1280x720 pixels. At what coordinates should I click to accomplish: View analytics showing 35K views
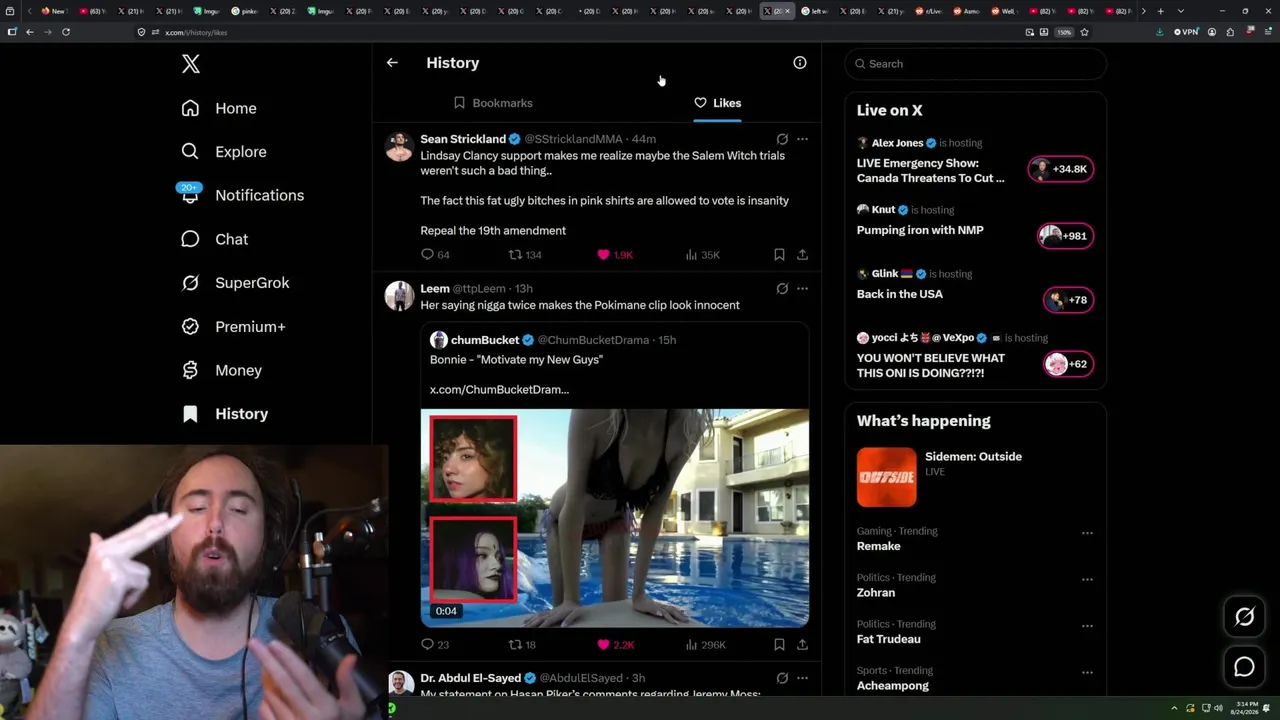(702, 255)
